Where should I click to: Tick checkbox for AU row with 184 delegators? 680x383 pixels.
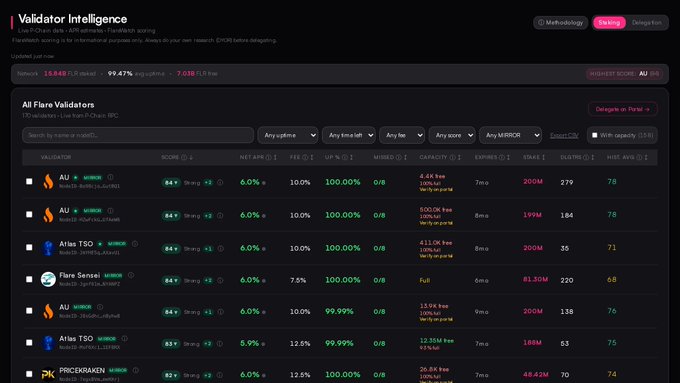[x=29, y=214]
